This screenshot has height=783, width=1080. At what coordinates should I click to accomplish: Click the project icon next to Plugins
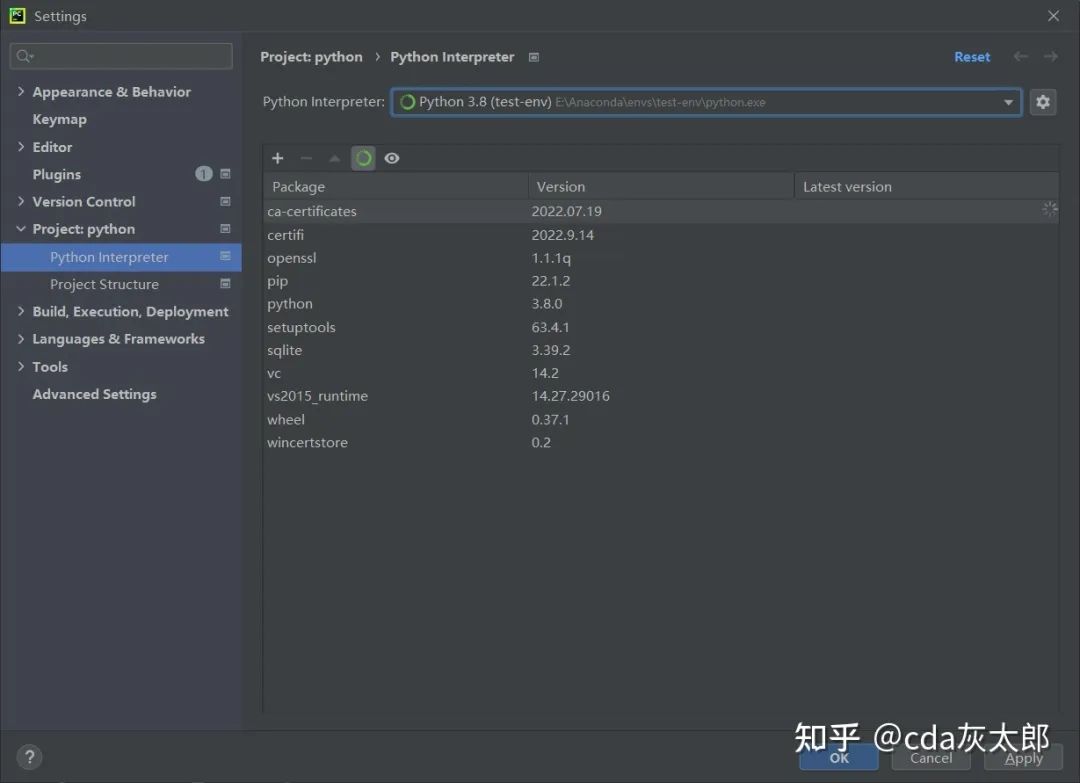(x=225, y=174)
